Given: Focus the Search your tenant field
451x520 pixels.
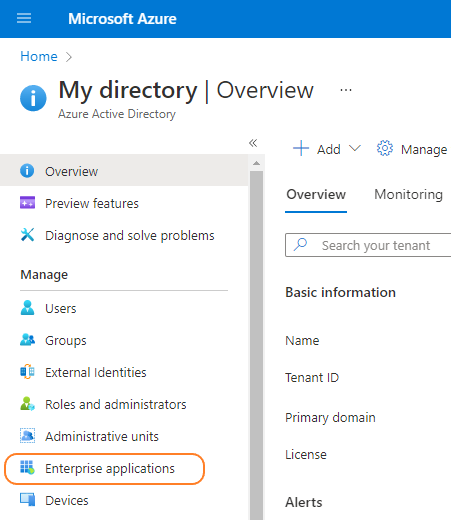Looking at the screenshot, I should (368, 245).
